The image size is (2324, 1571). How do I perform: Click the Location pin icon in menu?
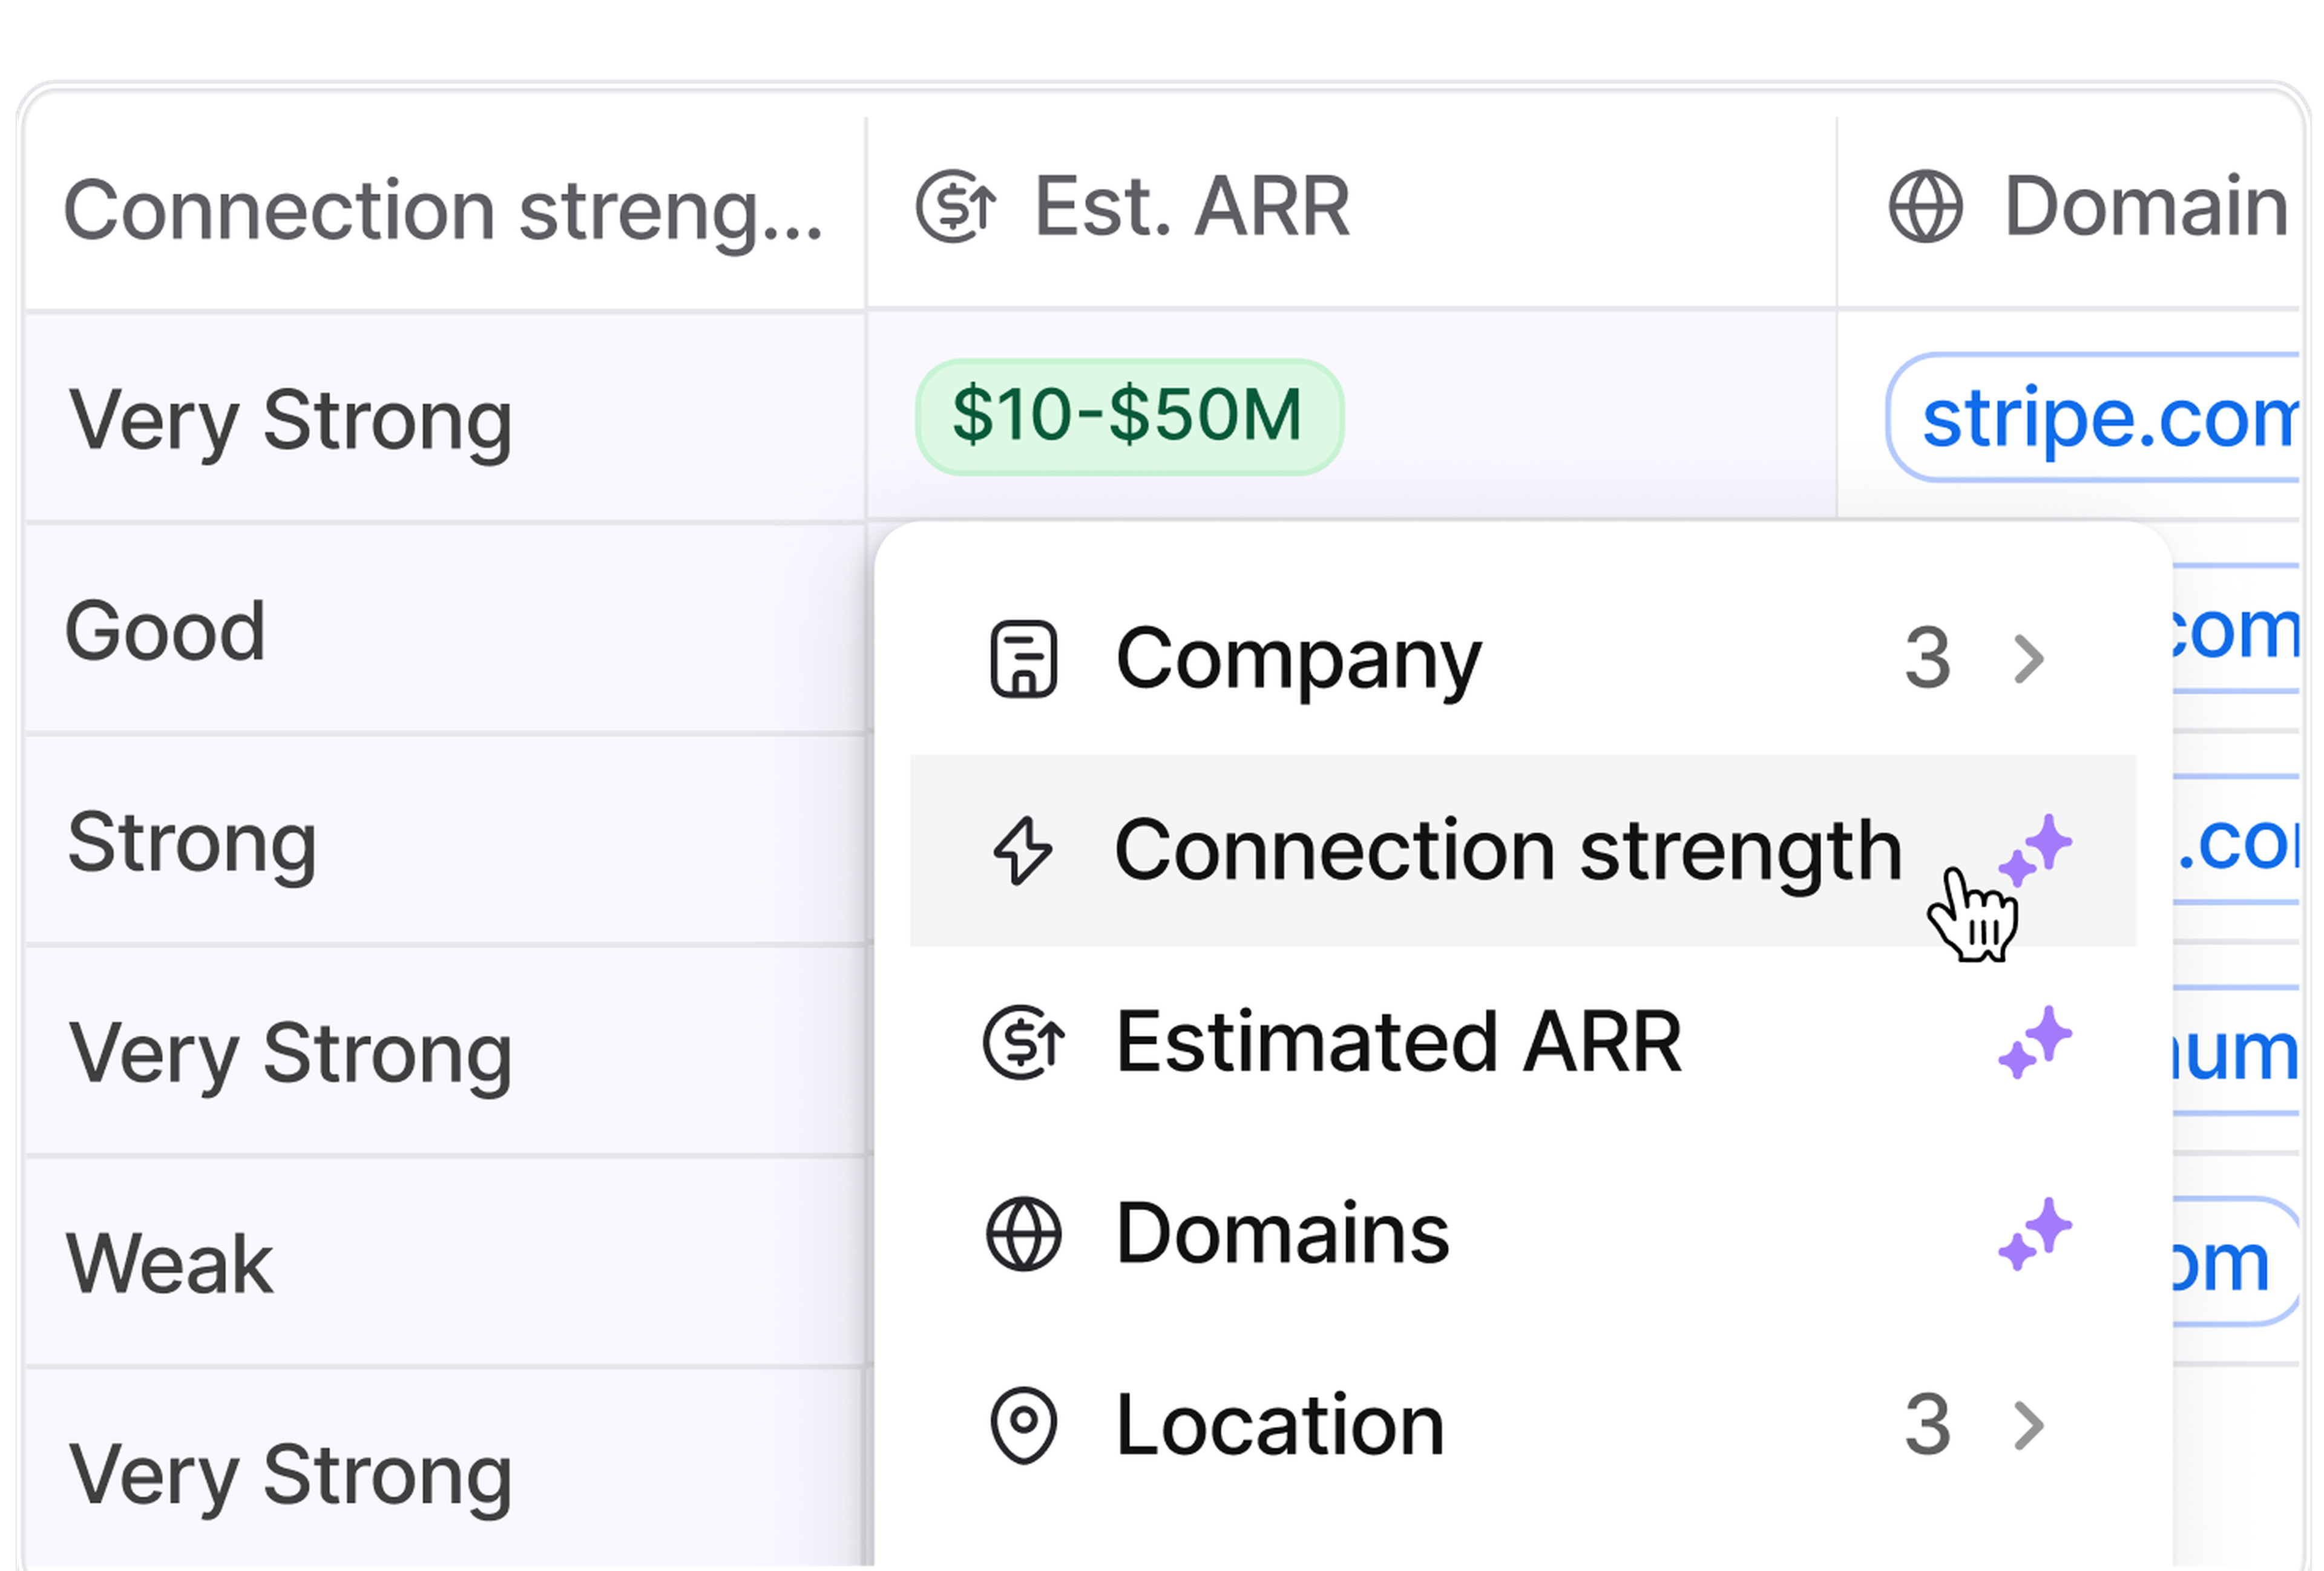pos(1023,1426)
